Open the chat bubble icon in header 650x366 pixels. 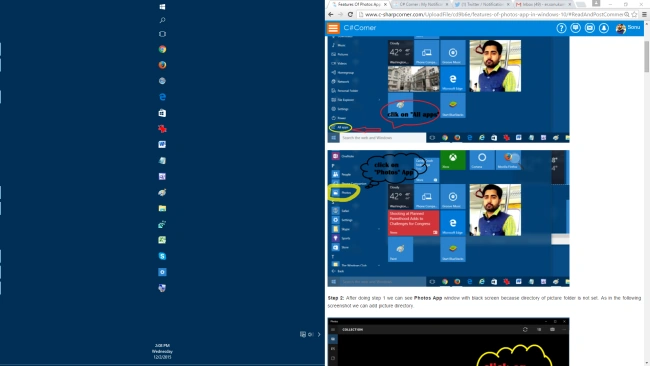pos(575,28)
